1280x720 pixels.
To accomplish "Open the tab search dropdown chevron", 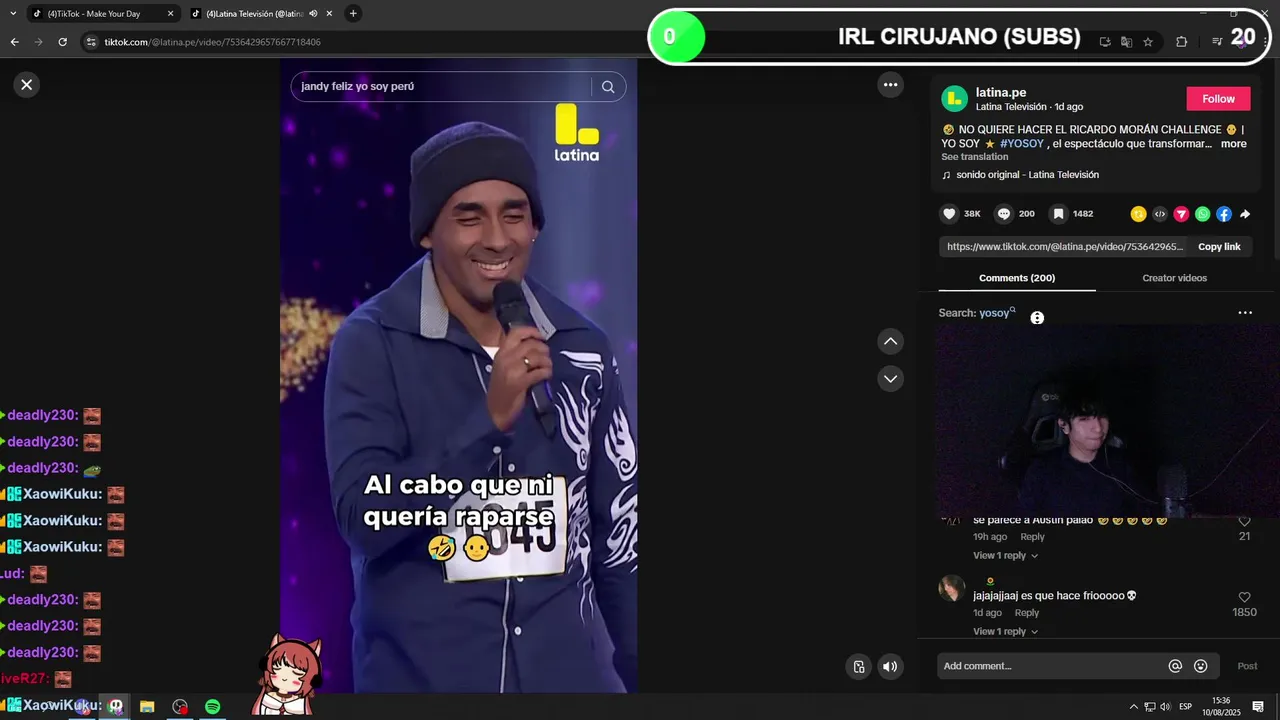I will [x=13, y=14].
